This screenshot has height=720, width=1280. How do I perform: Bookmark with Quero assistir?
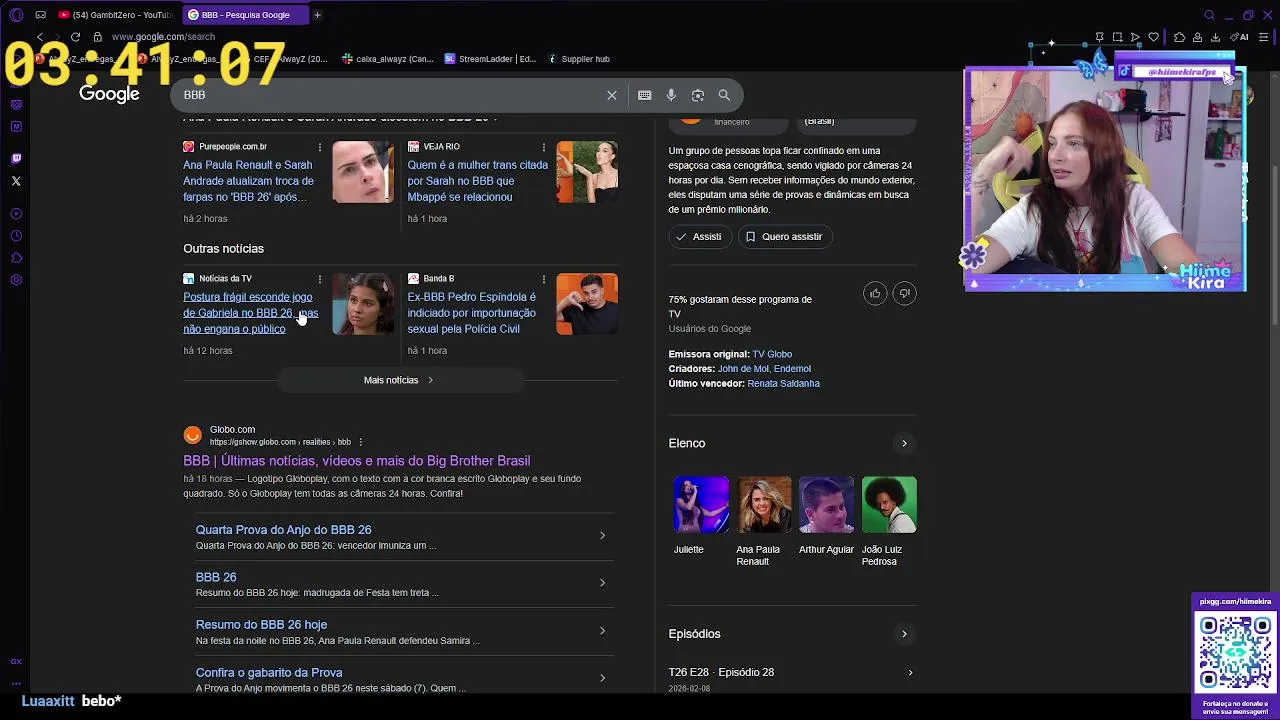(784, 237)
